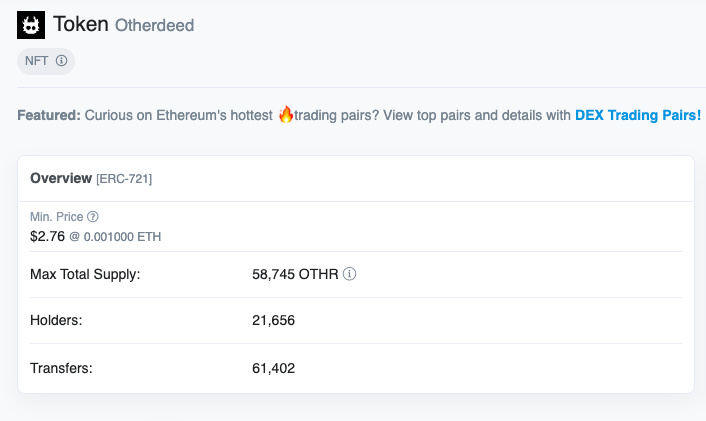Click the Min. Price help question icon

pos(93,217)
